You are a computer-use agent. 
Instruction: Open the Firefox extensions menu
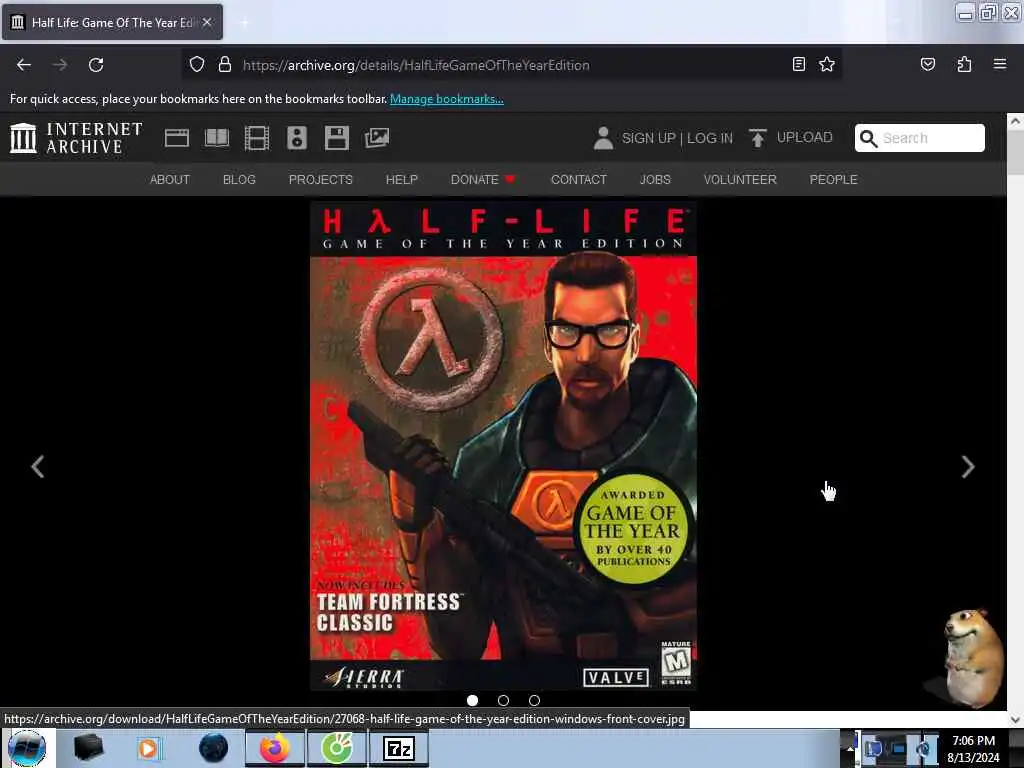pyautogui.click(x=964, y=65)
